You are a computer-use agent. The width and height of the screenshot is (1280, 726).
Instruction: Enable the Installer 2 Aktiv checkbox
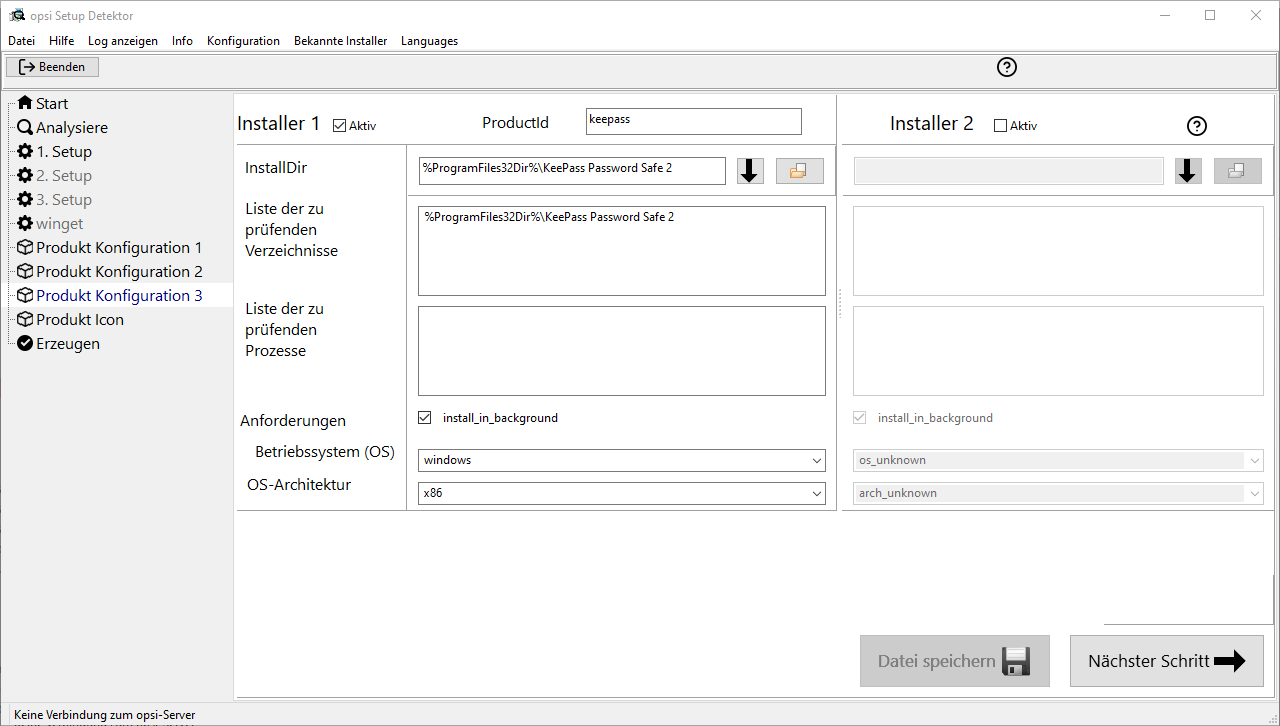(x=1000, y=126)
